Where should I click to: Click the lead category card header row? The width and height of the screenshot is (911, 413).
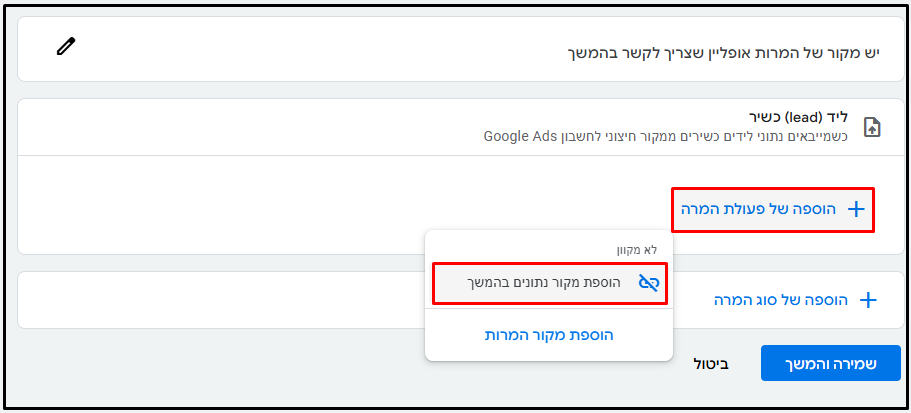pos(461,127)
